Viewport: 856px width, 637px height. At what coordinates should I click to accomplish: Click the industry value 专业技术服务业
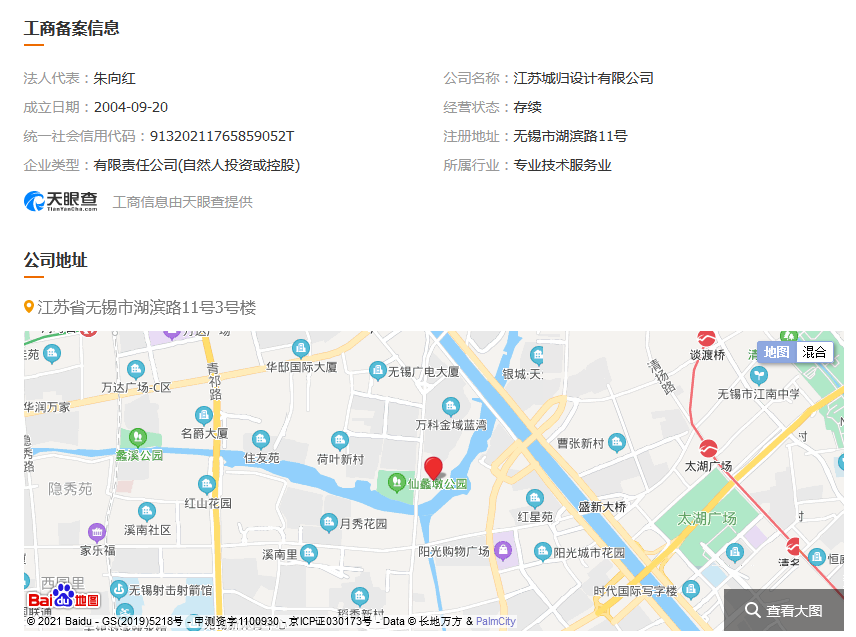point(562,165)
